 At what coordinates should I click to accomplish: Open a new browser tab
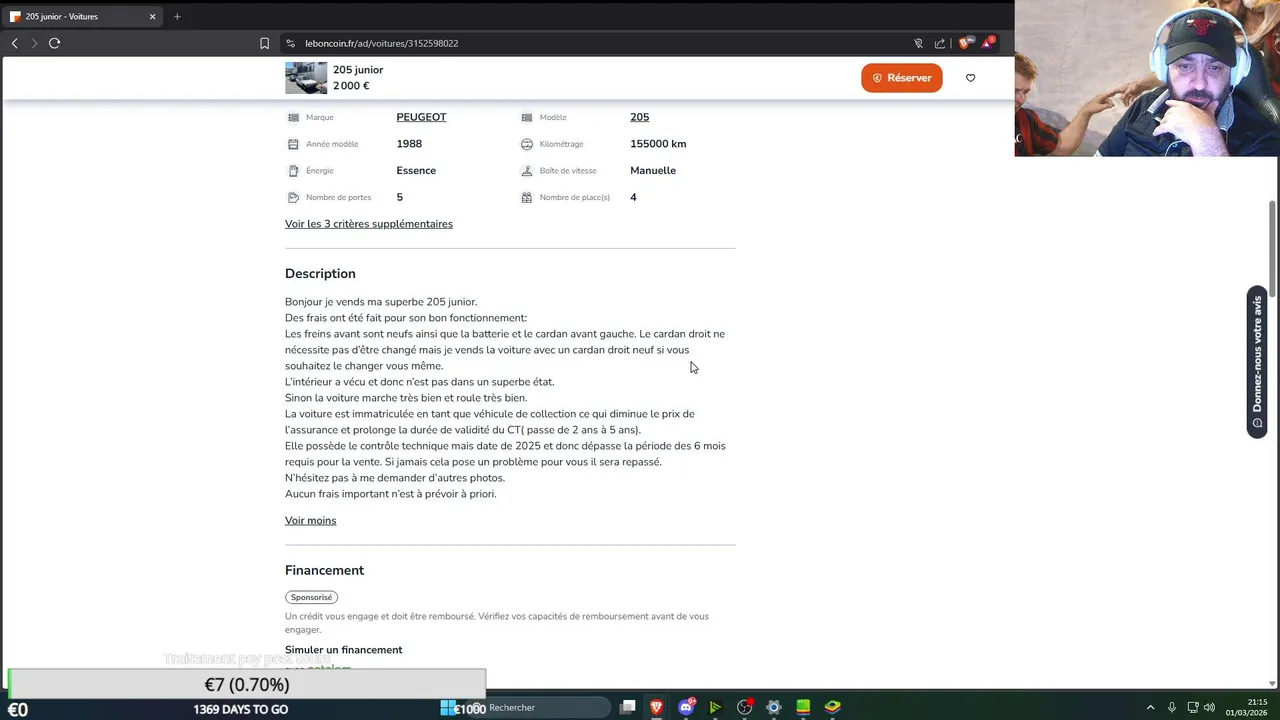pyautogui.click(x=177, y=16)
